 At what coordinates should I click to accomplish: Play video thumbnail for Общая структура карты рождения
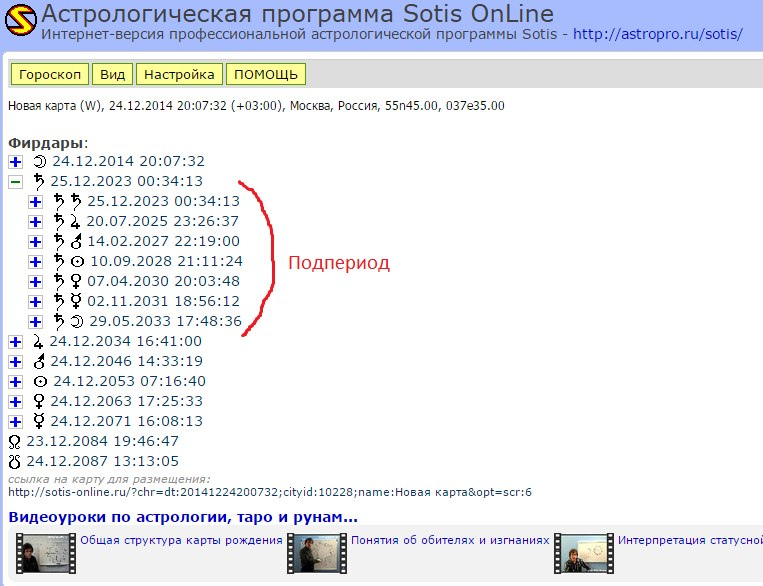pyautogui.click(x=46, y=553)
